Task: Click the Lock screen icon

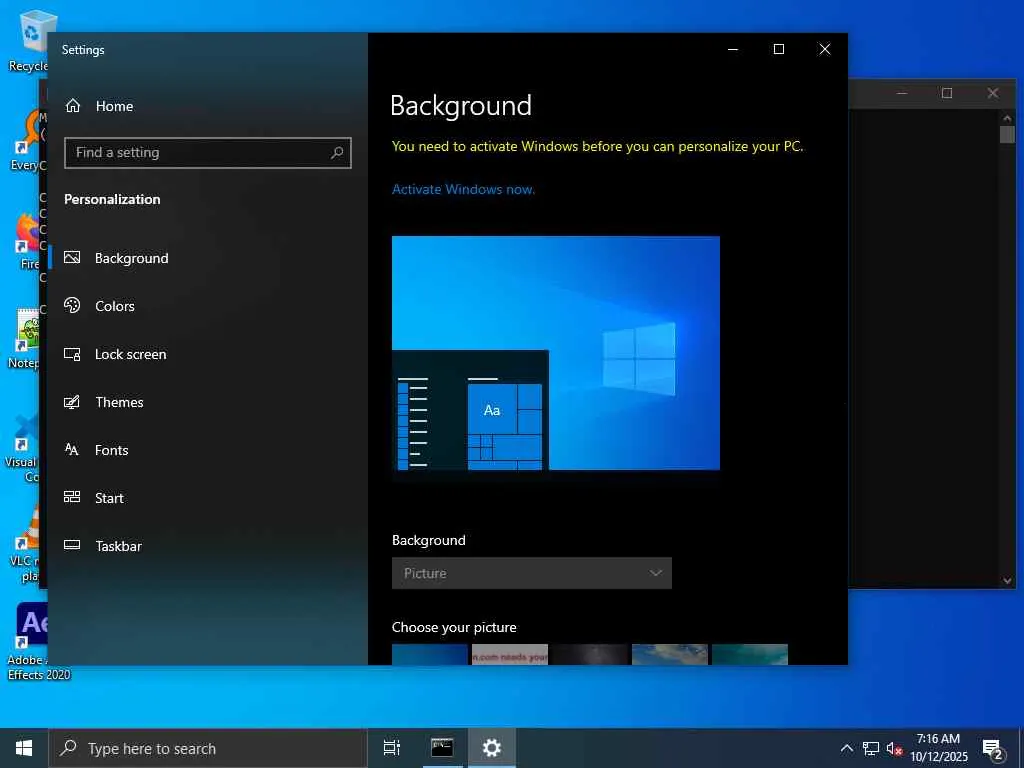Action: pos(72,354)
